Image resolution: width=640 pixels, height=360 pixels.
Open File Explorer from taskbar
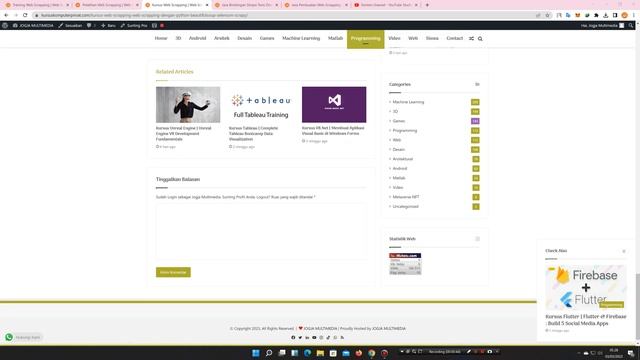click(320, 353)
